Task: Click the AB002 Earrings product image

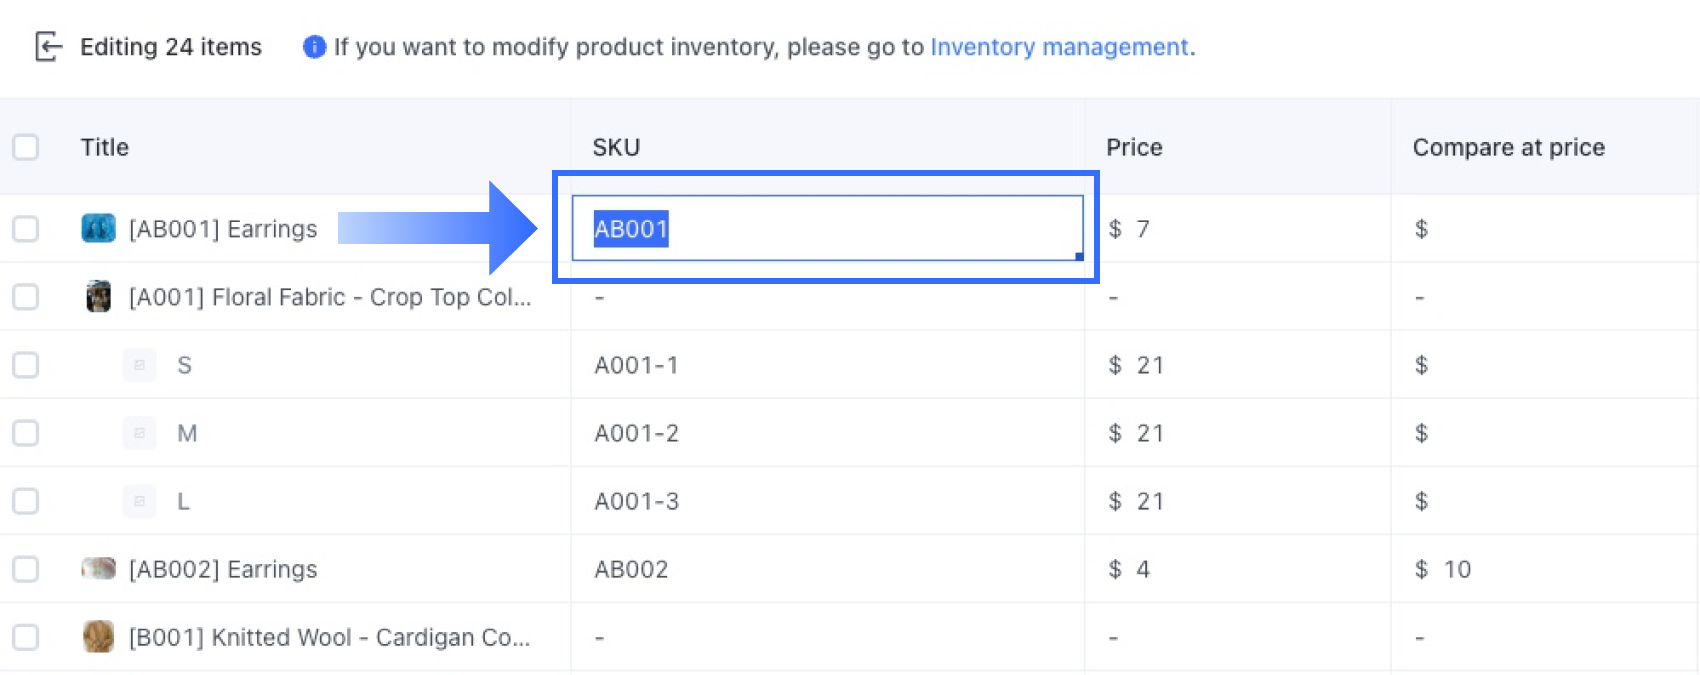Action: tap(98, 569)
